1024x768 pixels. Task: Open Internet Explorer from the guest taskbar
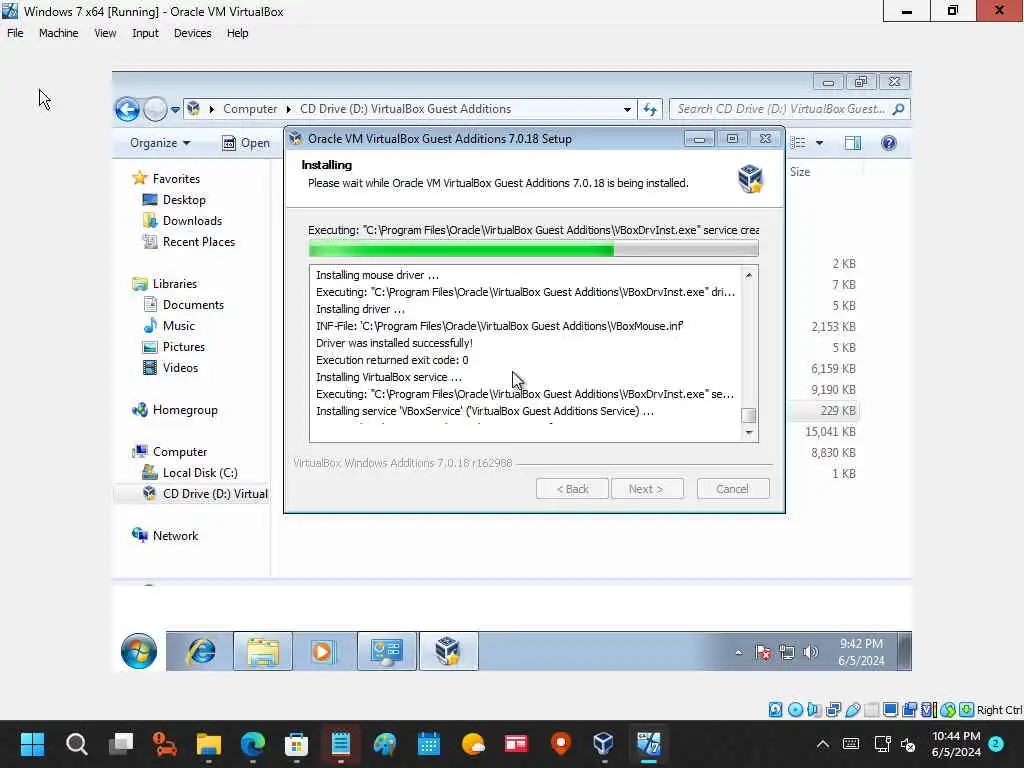(x=200, y=651)
